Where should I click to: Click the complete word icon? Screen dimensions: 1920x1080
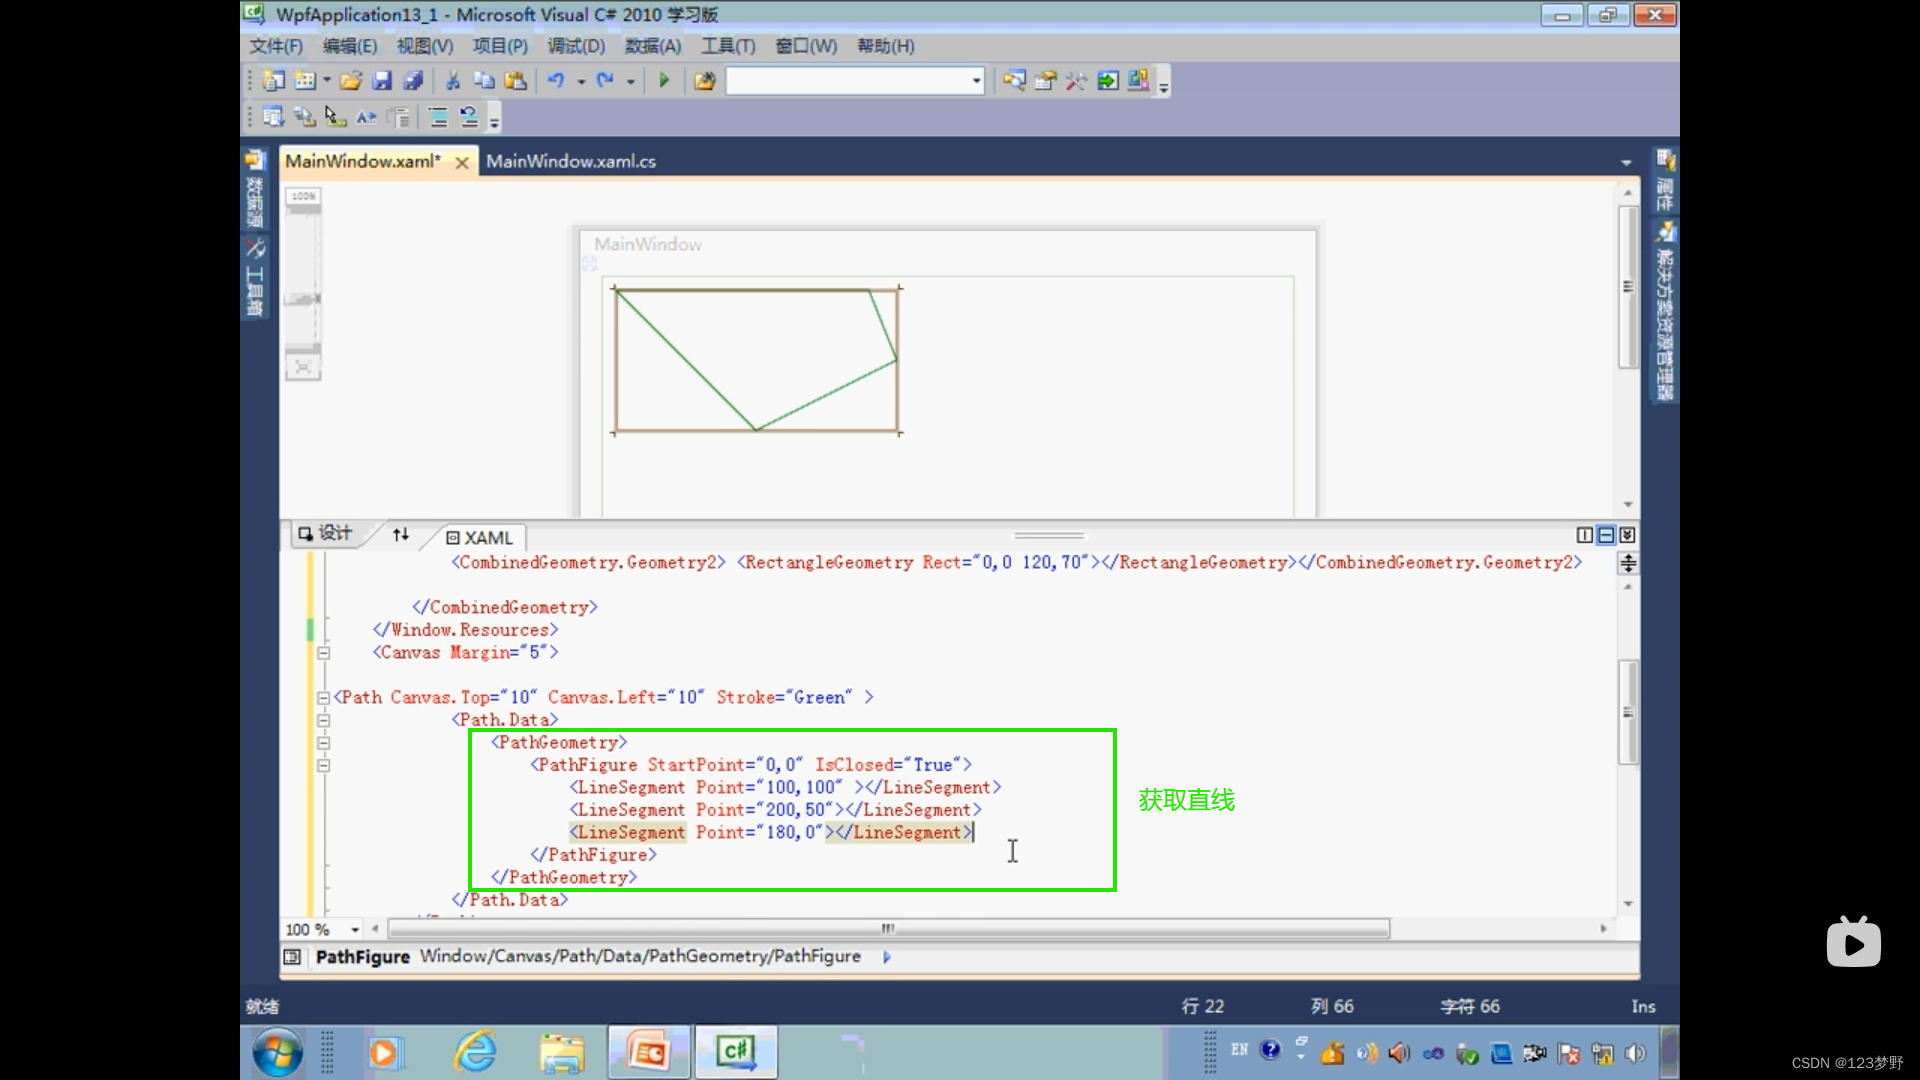(366, 117)
